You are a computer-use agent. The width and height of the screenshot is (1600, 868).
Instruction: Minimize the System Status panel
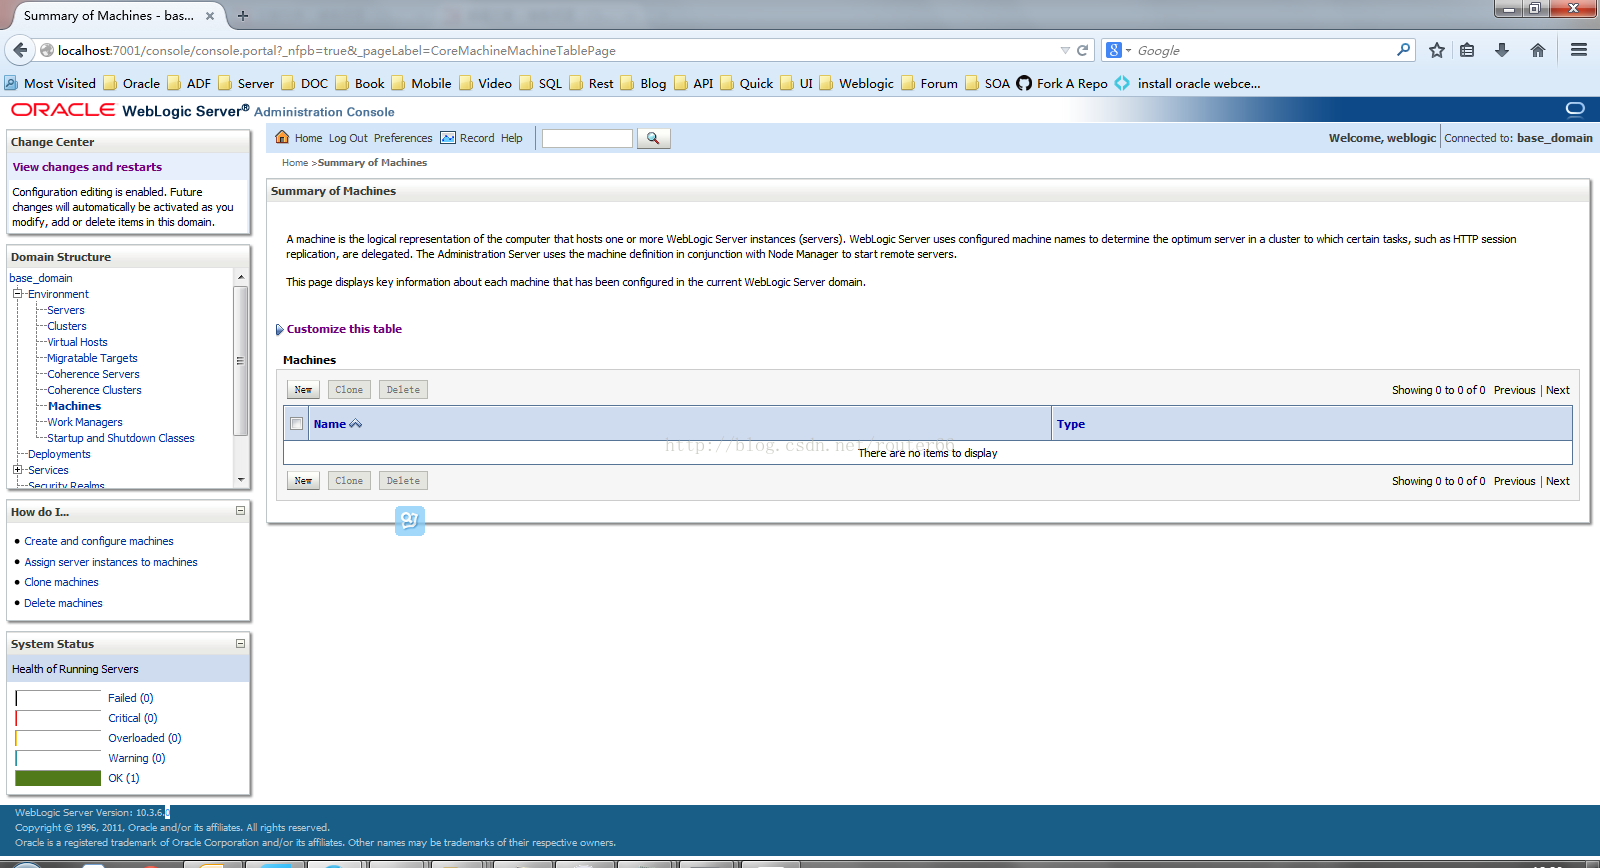(x=240, y=643)
